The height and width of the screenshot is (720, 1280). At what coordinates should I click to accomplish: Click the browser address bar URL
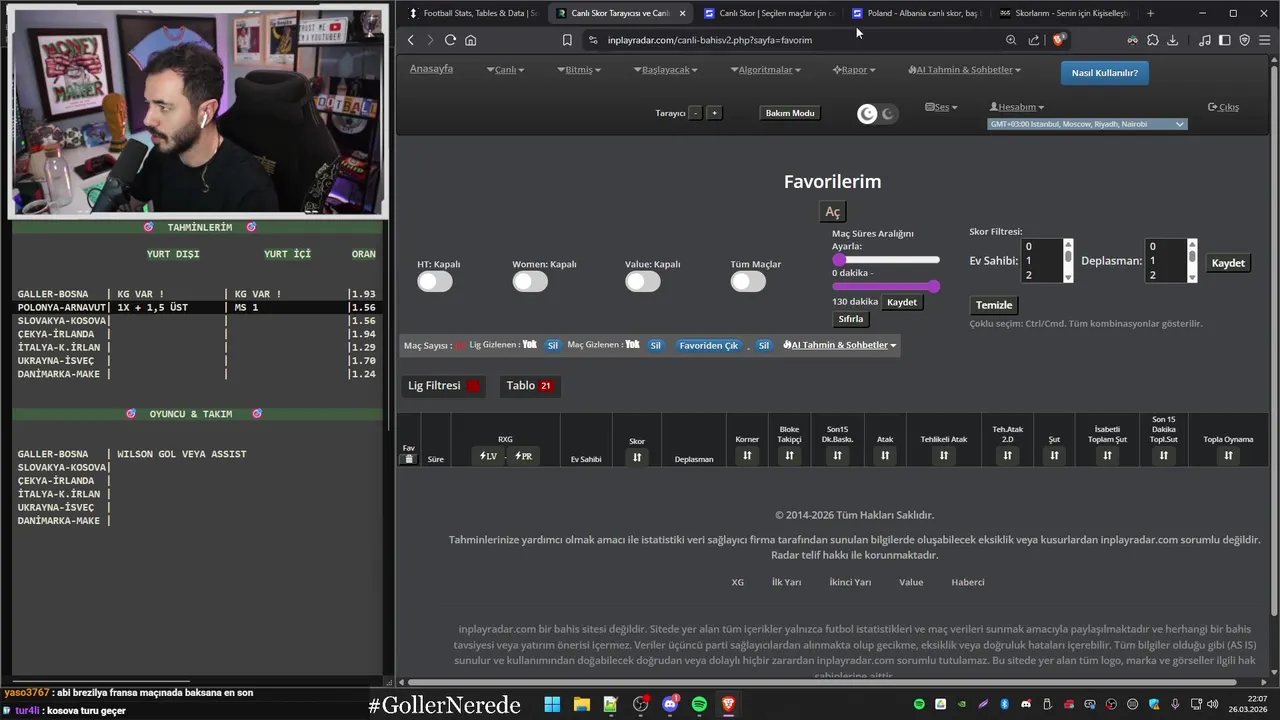click(710, 40)
